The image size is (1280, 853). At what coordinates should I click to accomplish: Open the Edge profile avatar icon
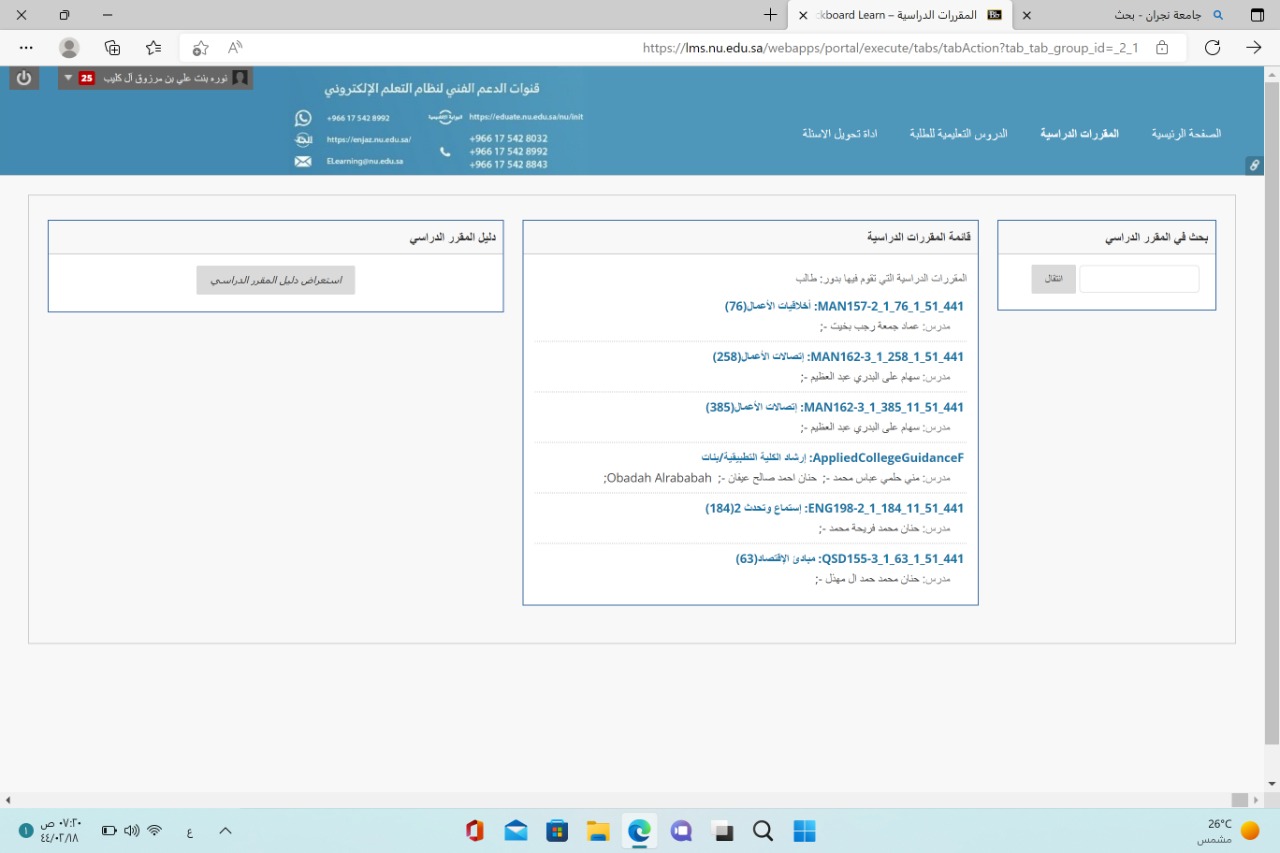69,48
